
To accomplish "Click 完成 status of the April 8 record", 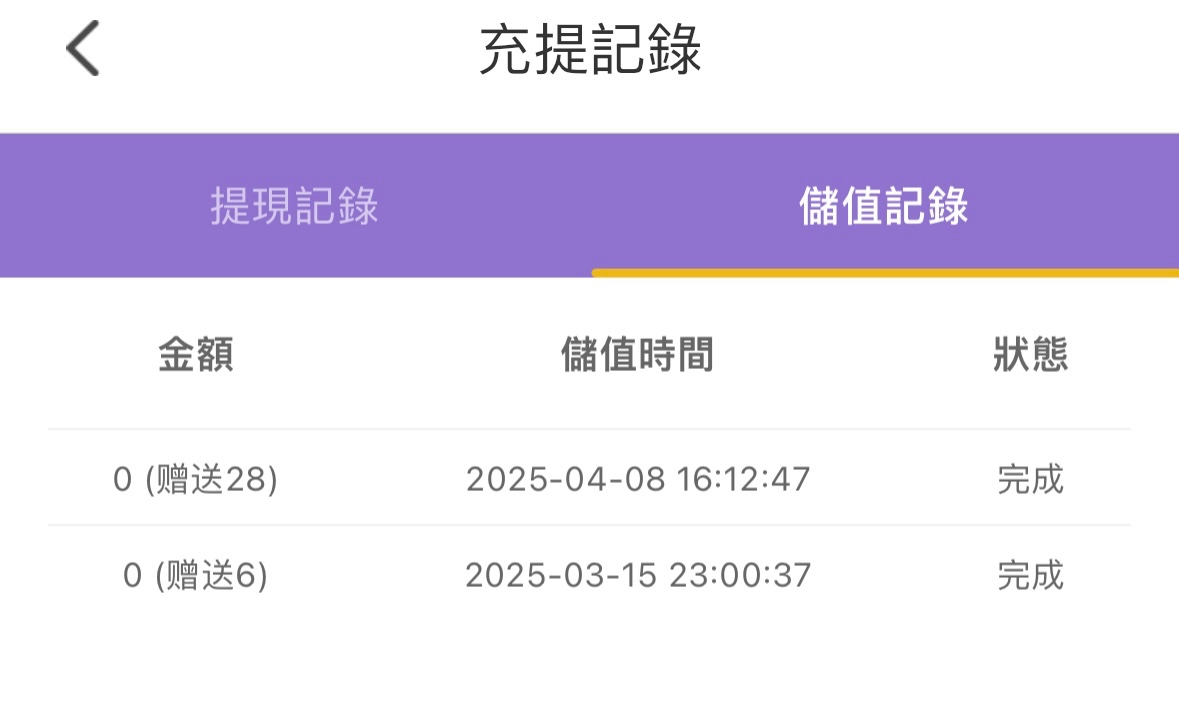I will tap(1030, 480).
